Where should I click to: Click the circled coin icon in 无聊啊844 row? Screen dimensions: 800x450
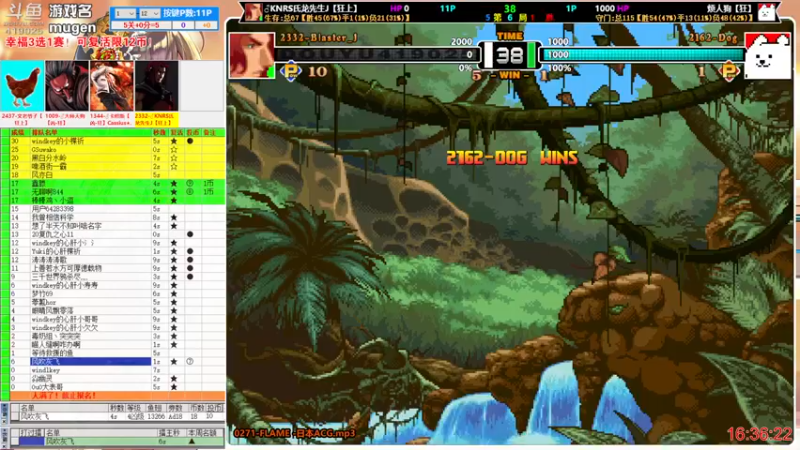tap(190, 192)
